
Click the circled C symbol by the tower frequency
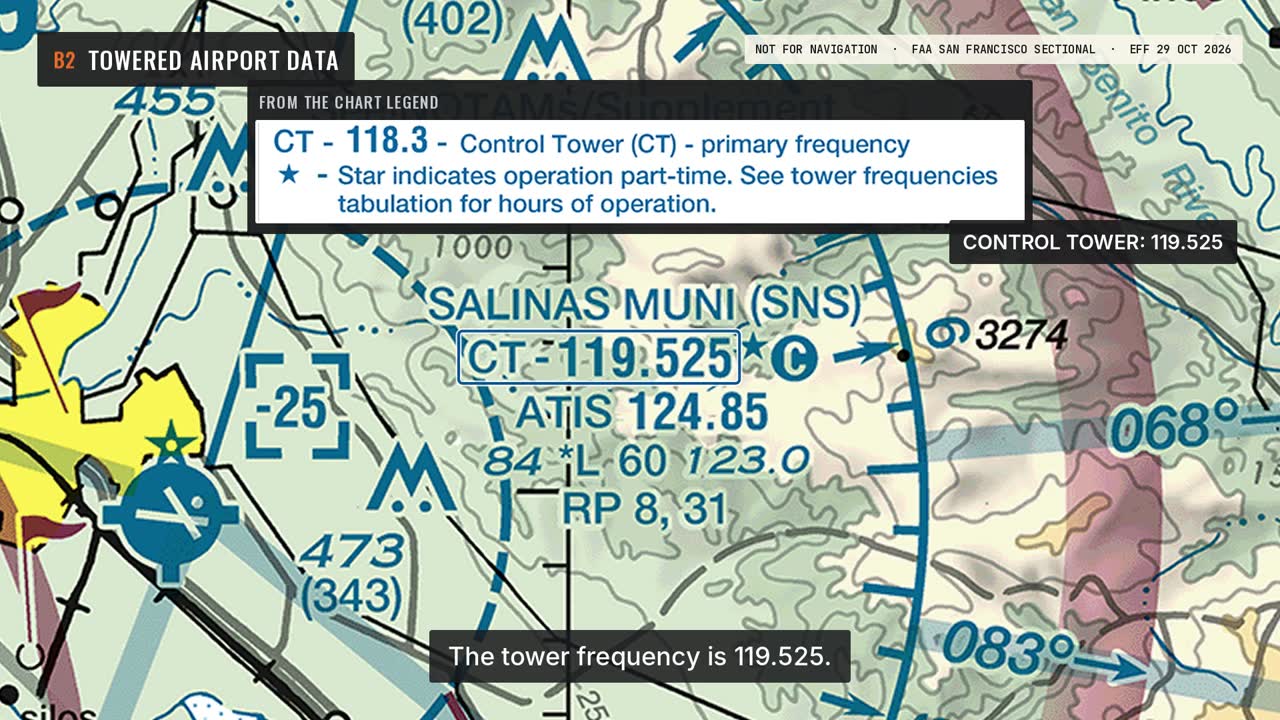point(795,359)
